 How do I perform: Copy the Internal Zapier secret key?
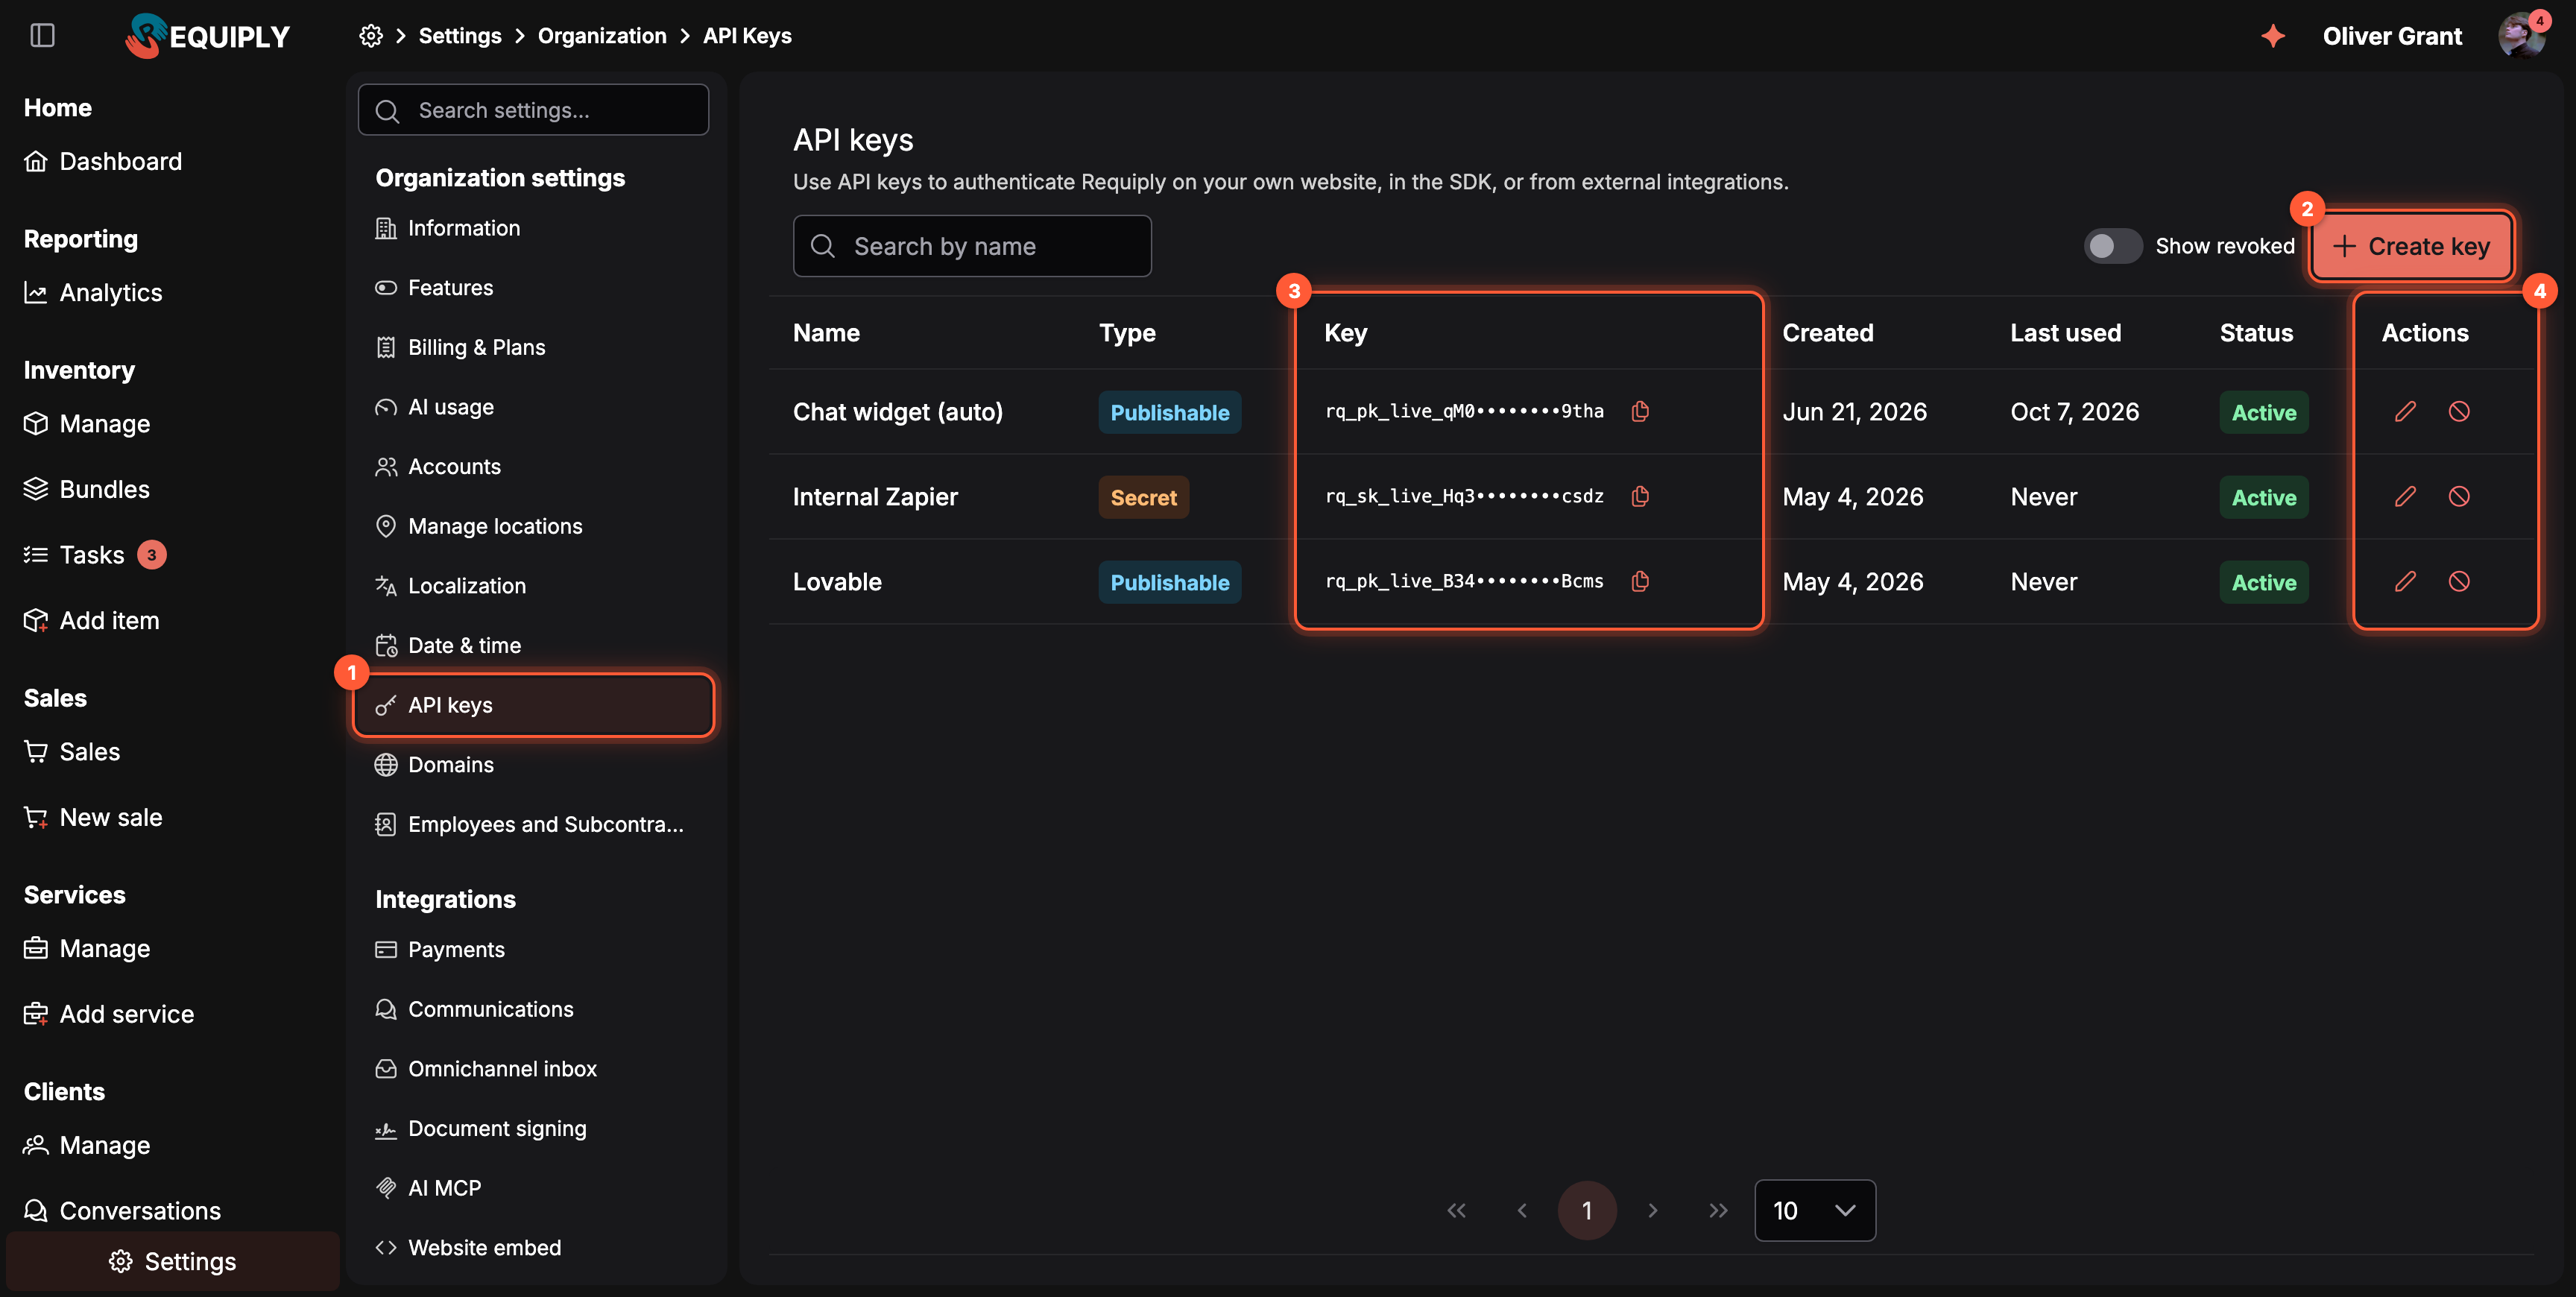[1640, 496]
